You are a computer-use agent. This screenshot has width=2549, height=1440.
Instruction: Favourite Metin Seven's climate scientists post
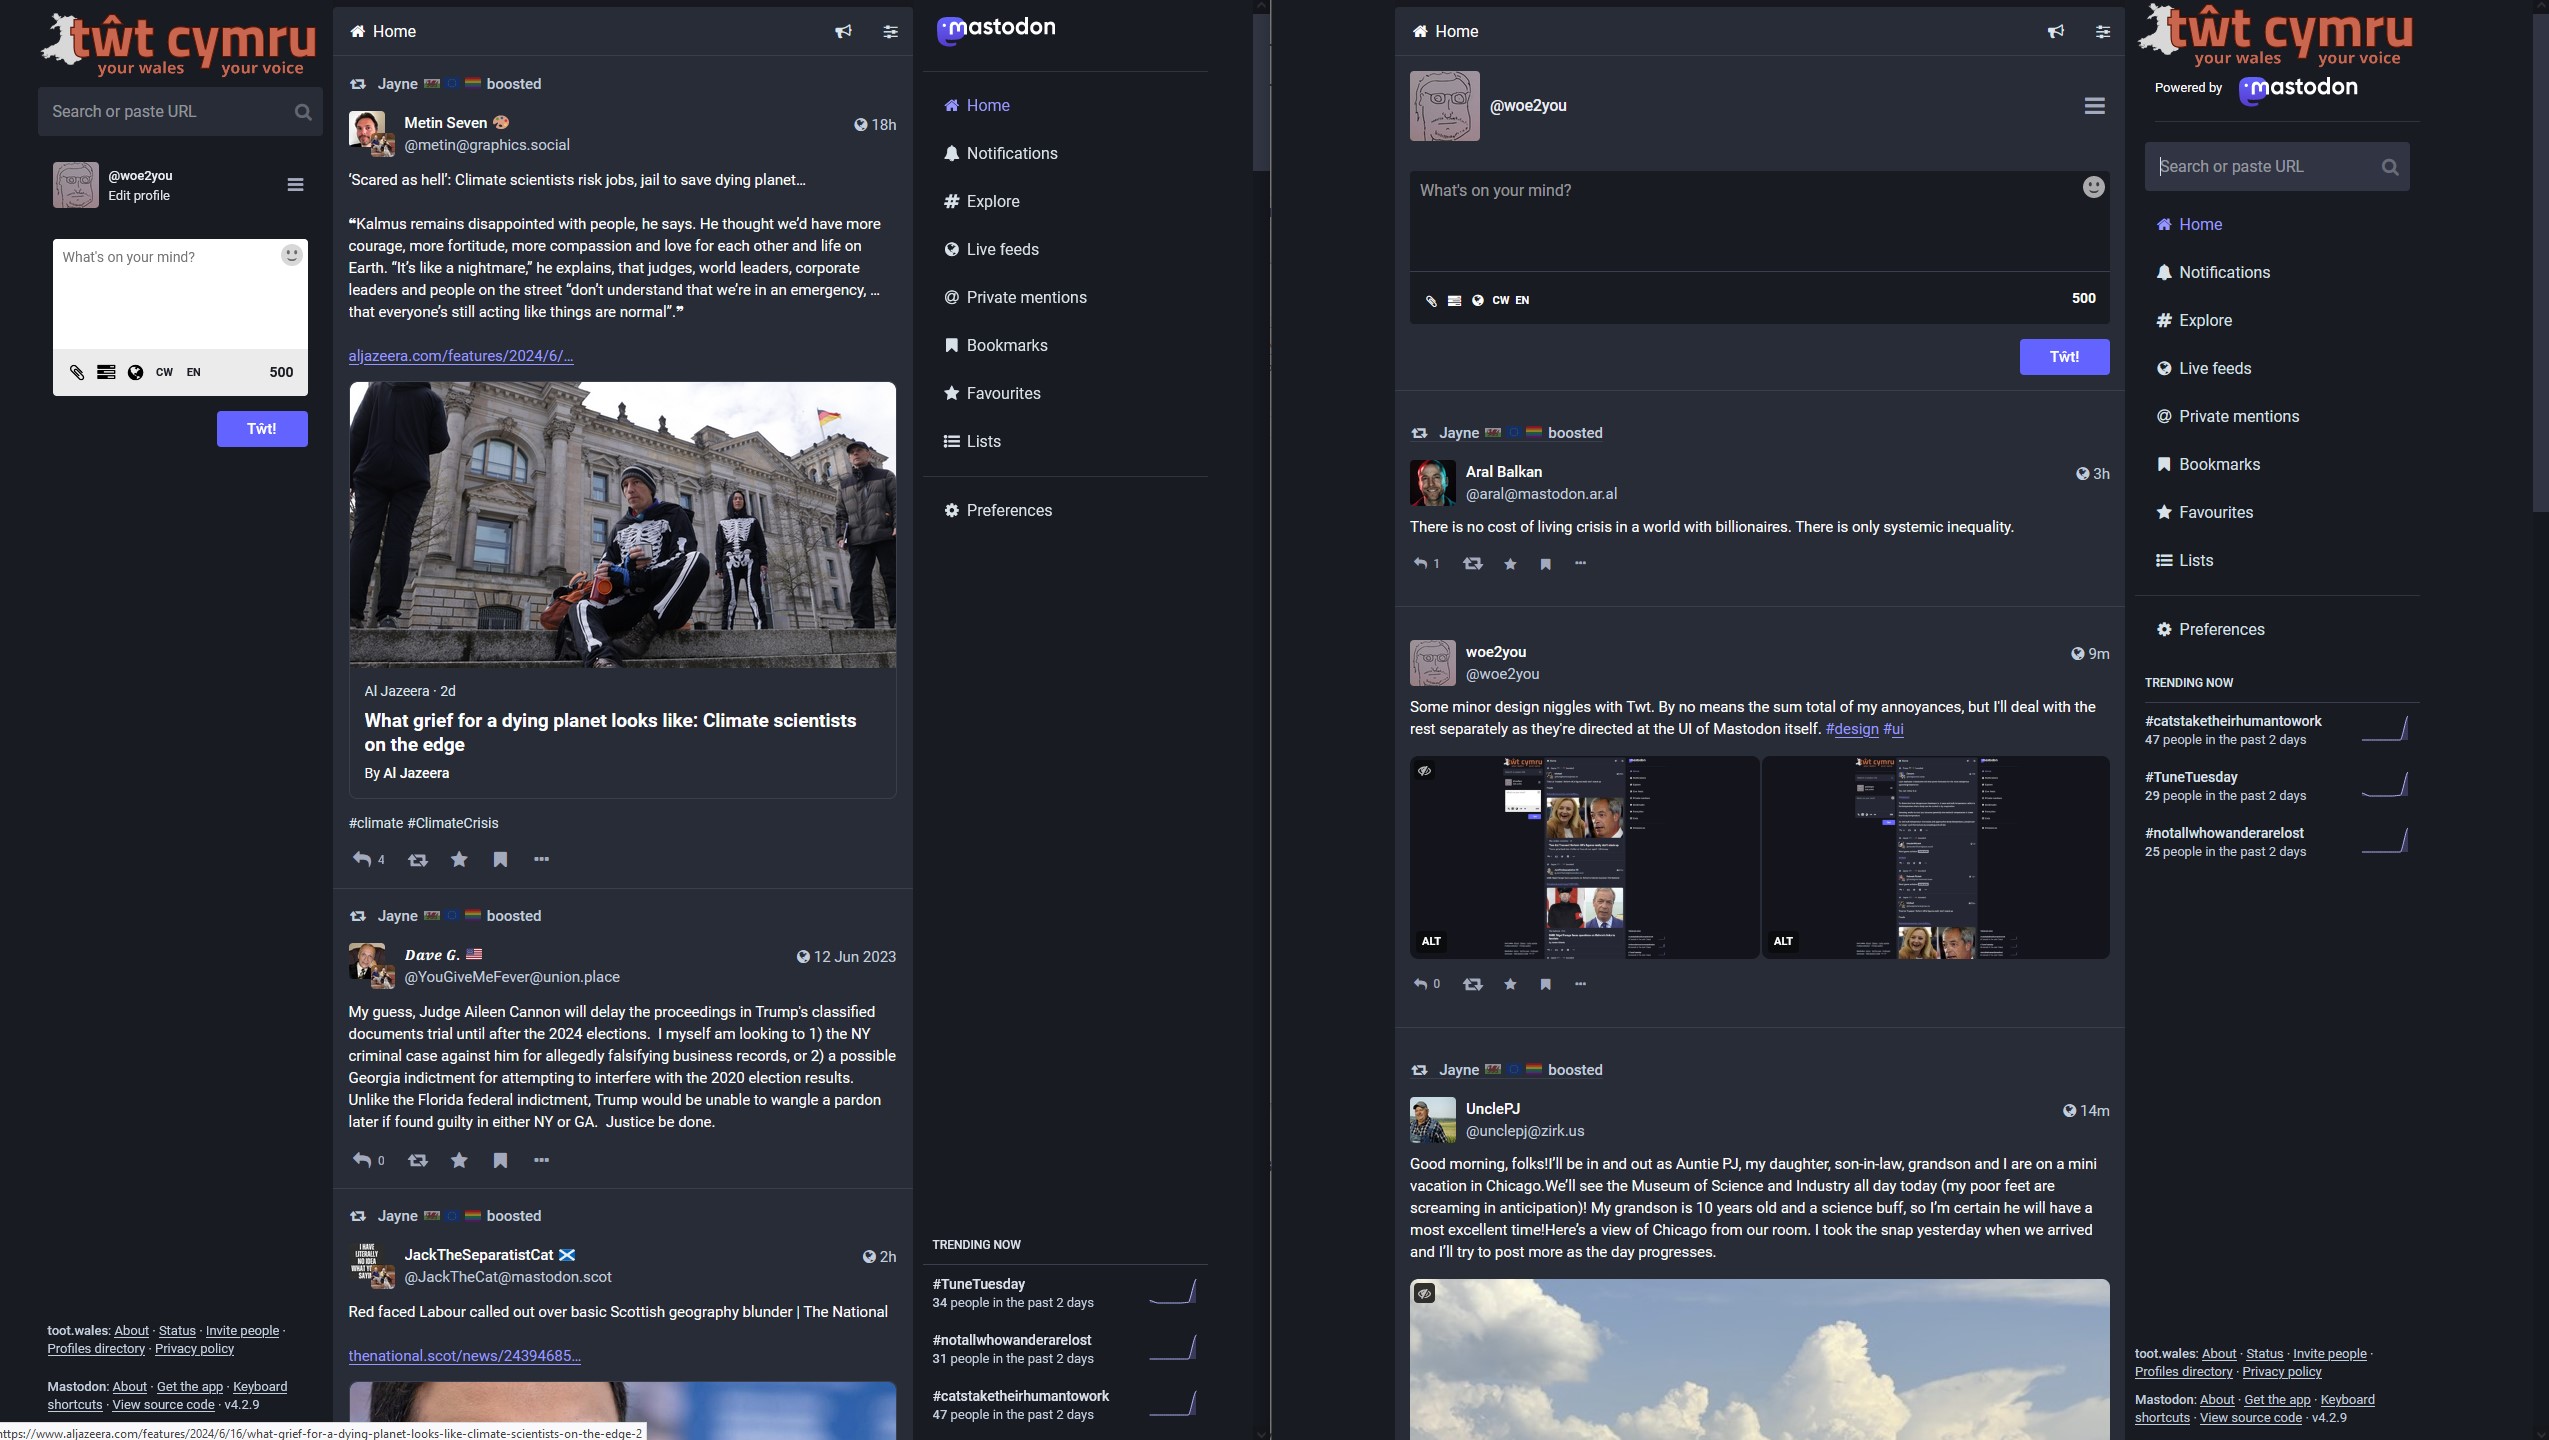pos(459,859)
